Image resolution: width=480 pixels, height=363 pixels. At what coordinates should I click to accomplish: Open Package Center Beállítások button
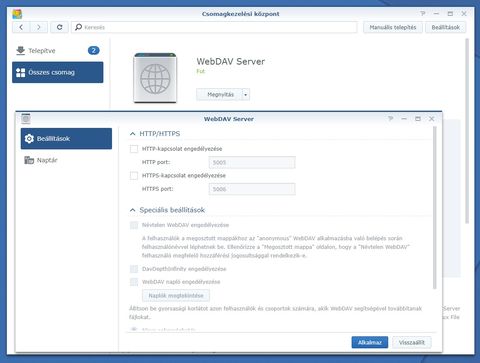click(x=445, y=27)
